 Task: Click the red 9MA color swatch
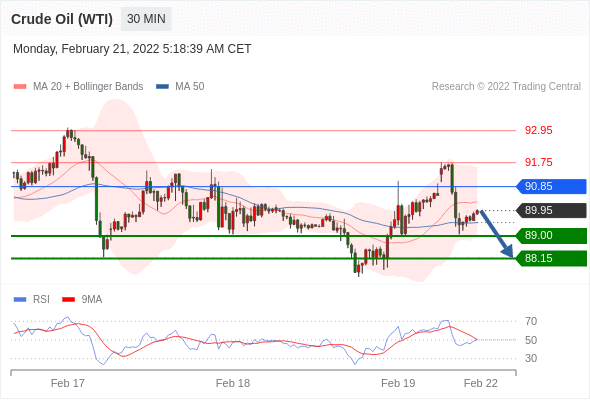point(68,300)
